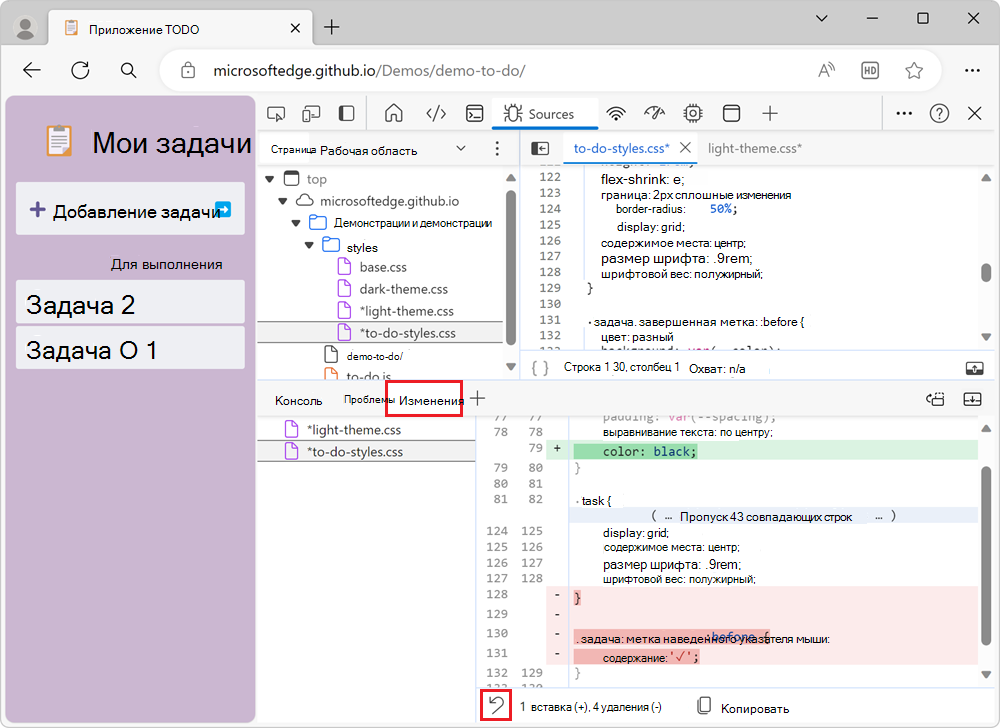
Task: Click the Add task arrow button
Action: [x=223, y=208]
